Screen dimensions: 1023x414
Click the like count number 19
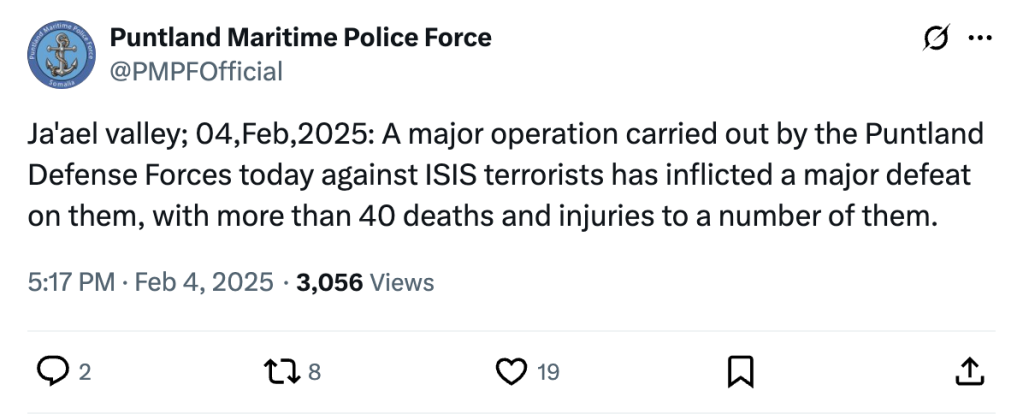(548, 373)
